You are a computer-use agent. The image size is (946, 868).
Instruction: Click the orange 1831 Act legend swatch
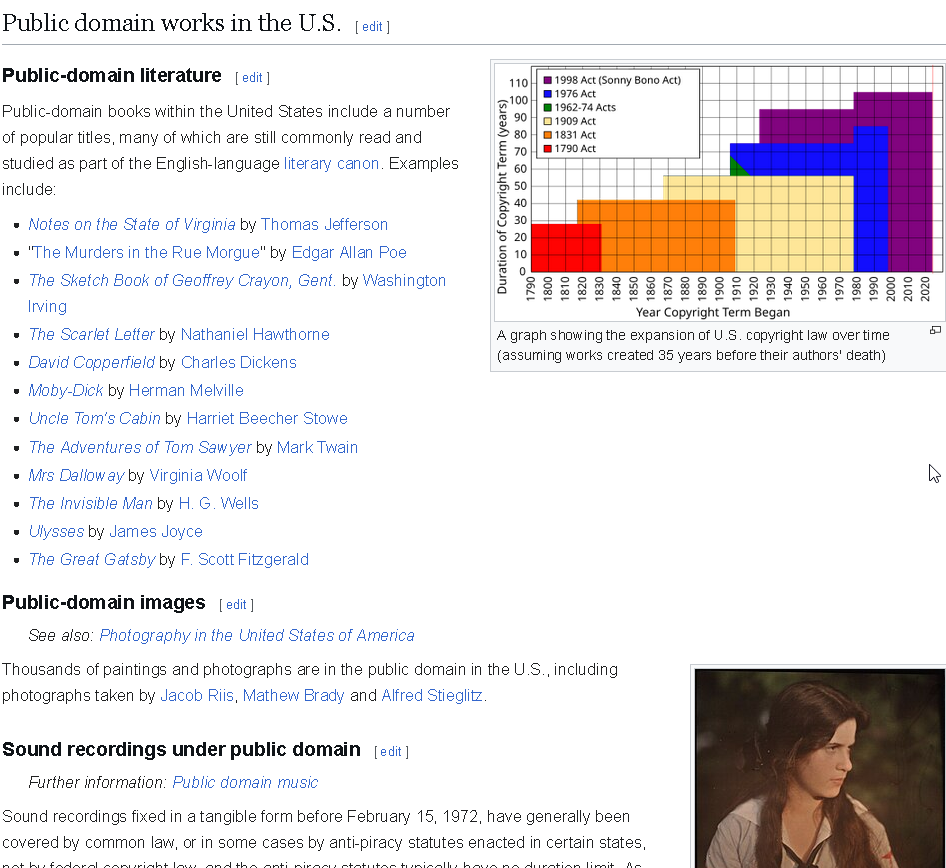coord(548,135)
